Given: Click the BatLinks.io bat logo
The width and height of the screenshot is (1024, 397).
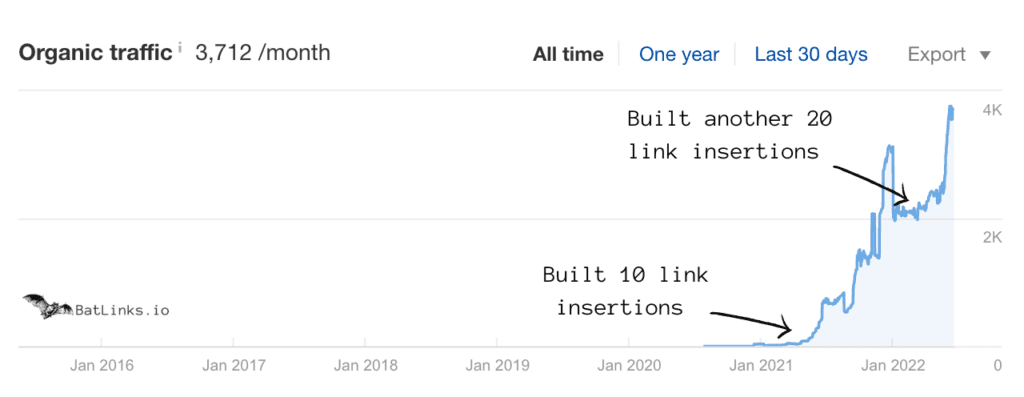Looking at the screenshot, I should (x=48, y=306).
